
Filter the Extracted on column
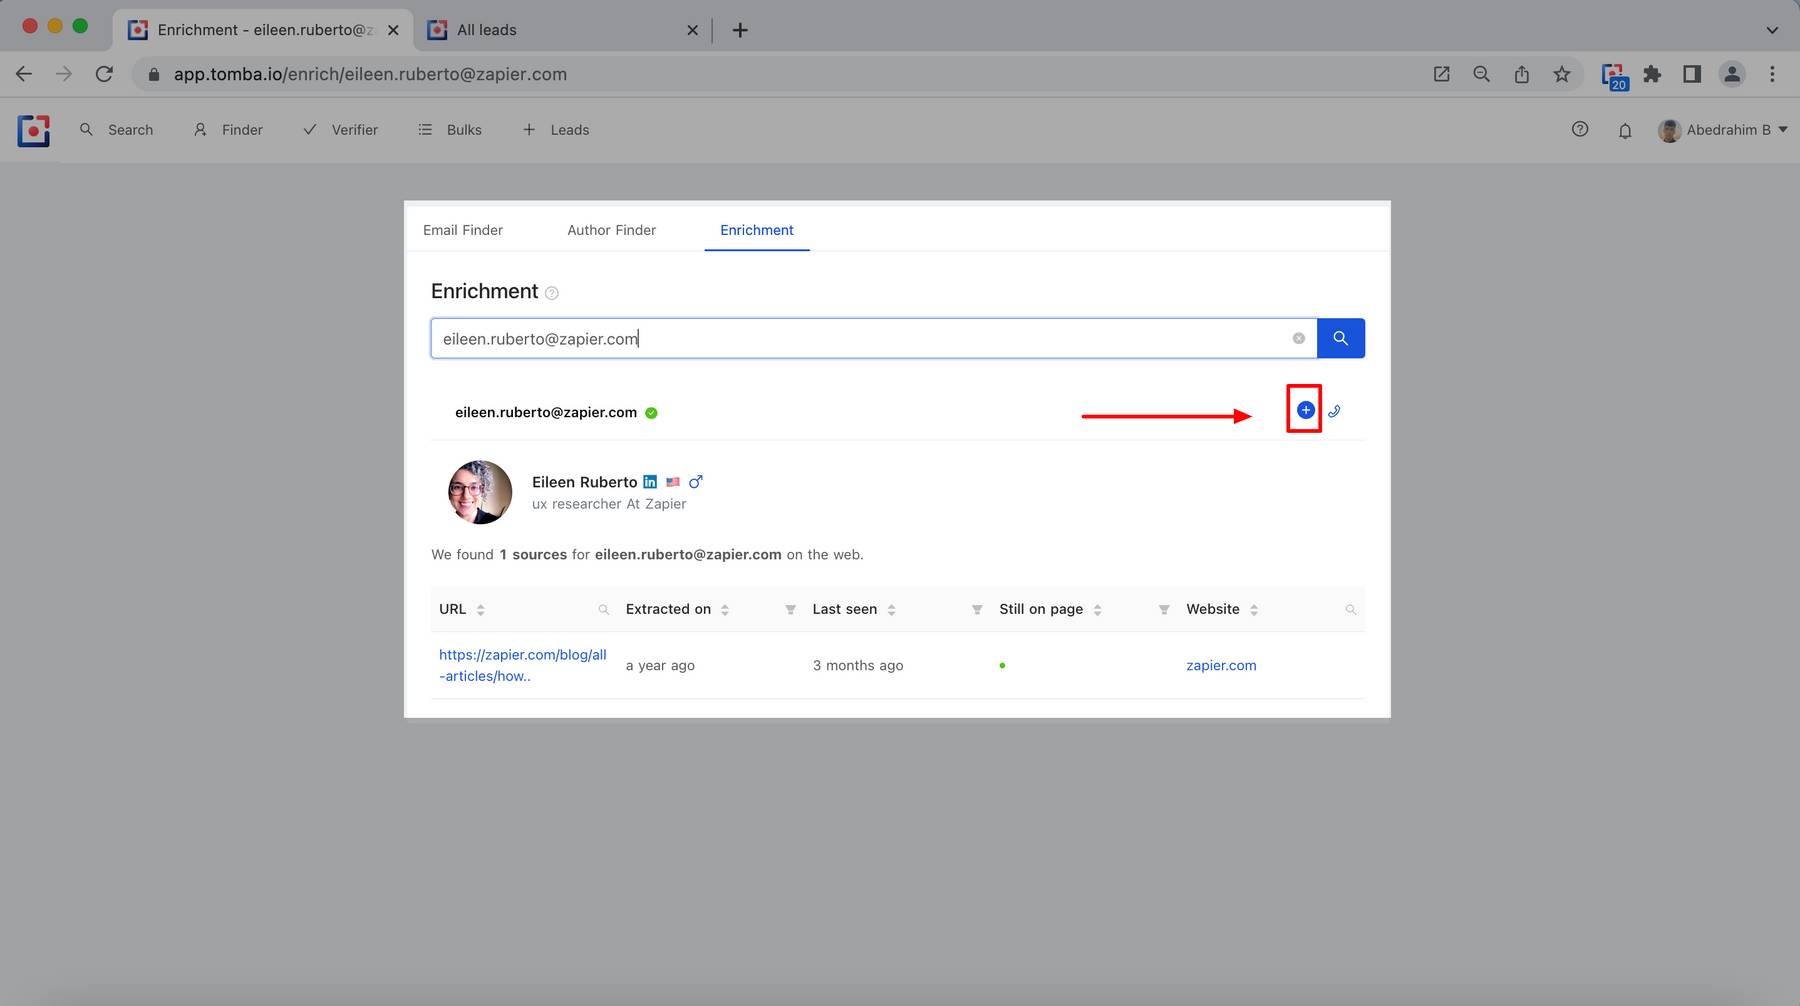pyautogui.click(x=790, y=610)
